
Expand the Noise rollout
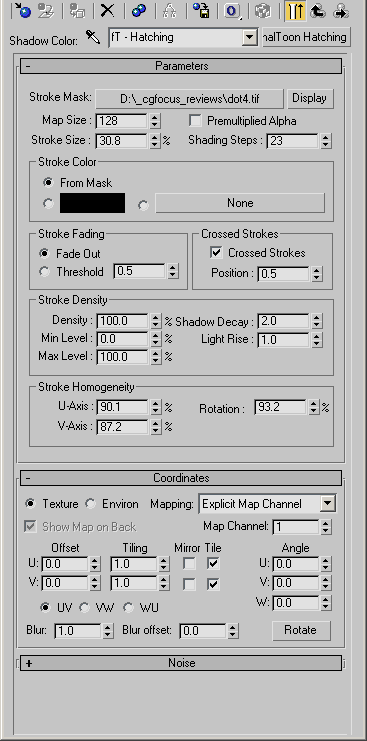(x=181, y=663)
